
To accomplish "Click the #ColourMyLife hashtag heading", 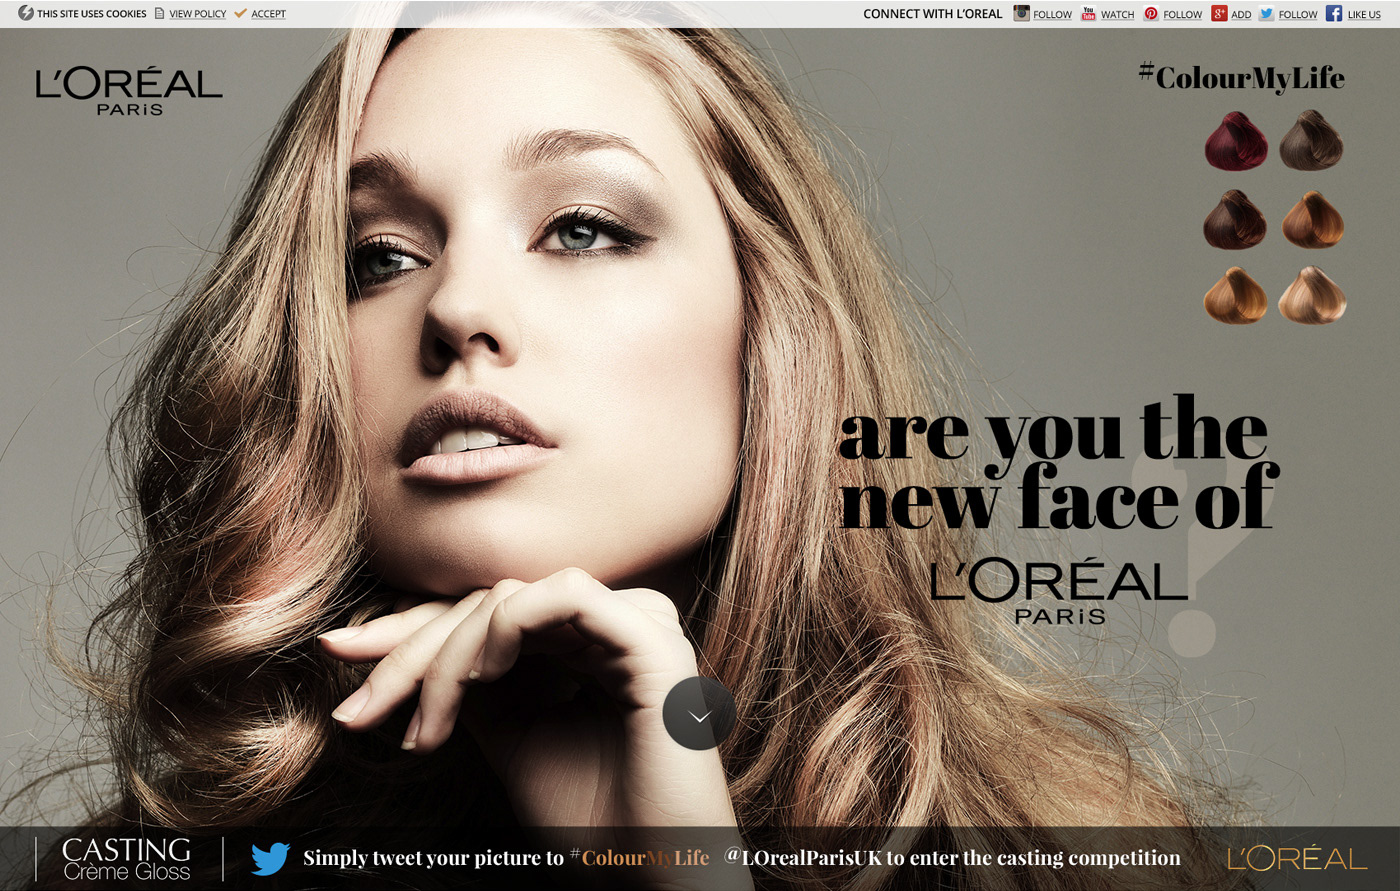I will 1242,77.
